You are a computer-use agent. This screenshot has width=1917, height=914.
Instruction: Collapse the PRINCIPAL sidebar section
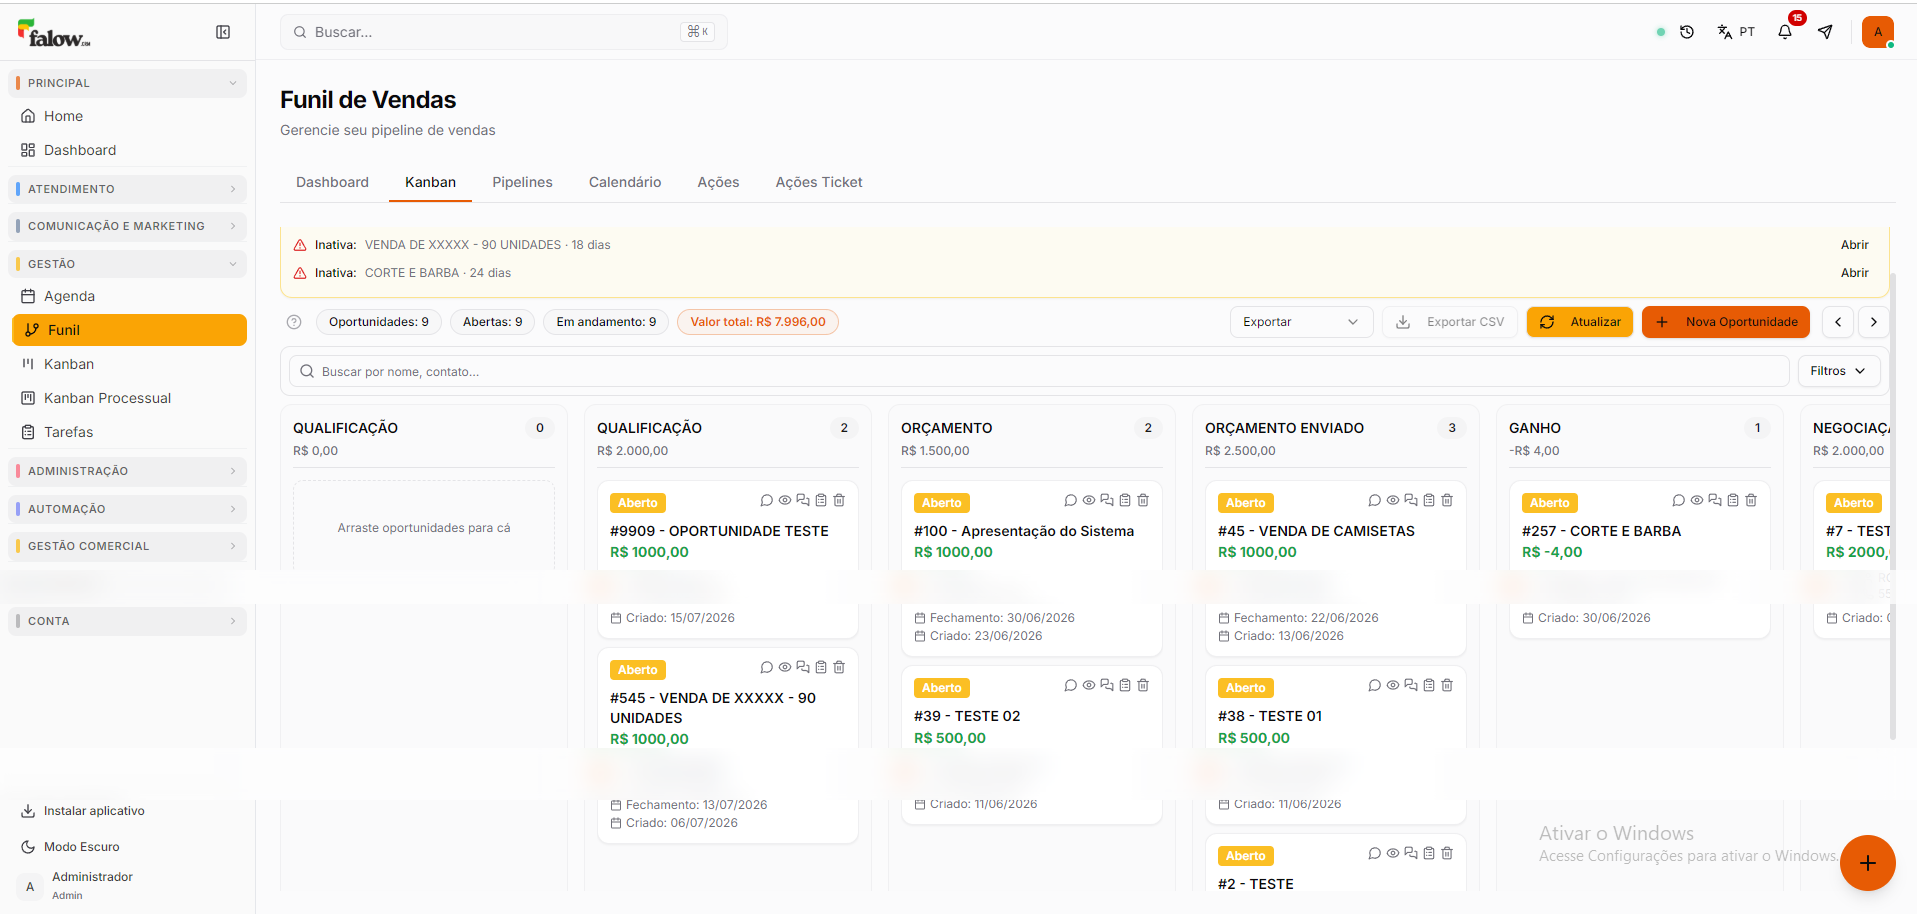(x=127, y=83)
